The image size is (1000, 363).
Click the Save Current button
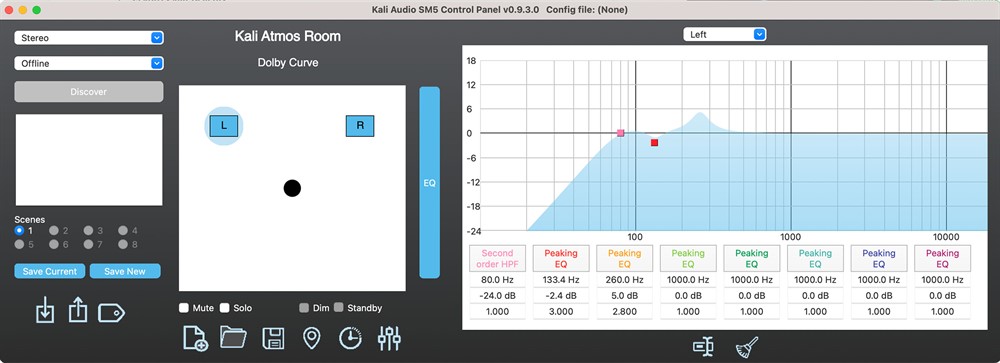click(x=50, y=271)
